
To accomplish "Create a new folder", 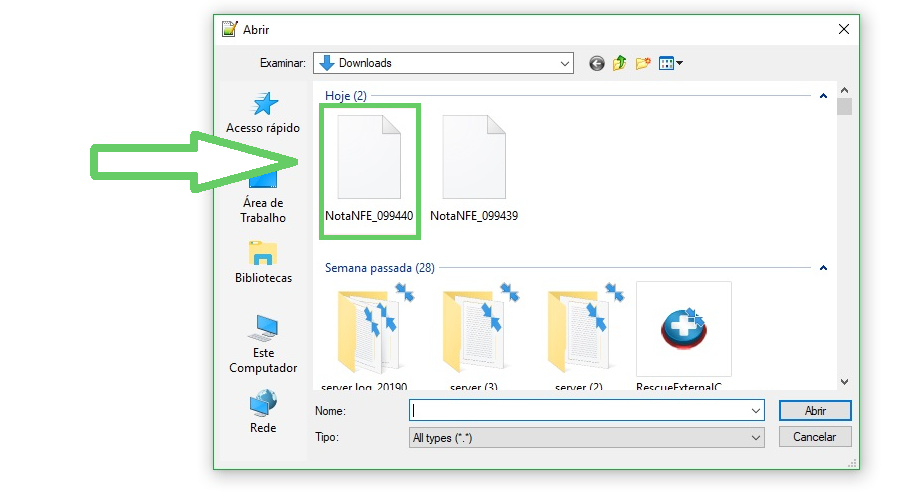I will pyautogui.click(x=643, y=63).
